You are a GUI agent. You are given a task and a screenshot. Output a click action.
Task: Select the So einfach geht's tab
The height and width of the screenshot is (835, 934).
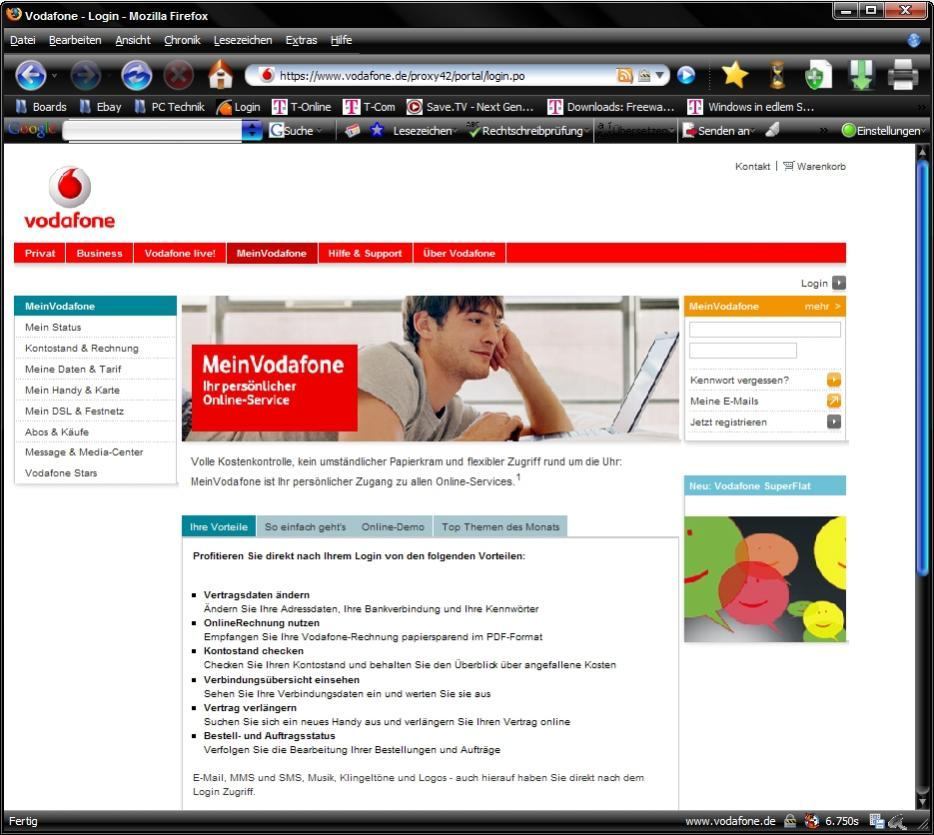(305, 526)
